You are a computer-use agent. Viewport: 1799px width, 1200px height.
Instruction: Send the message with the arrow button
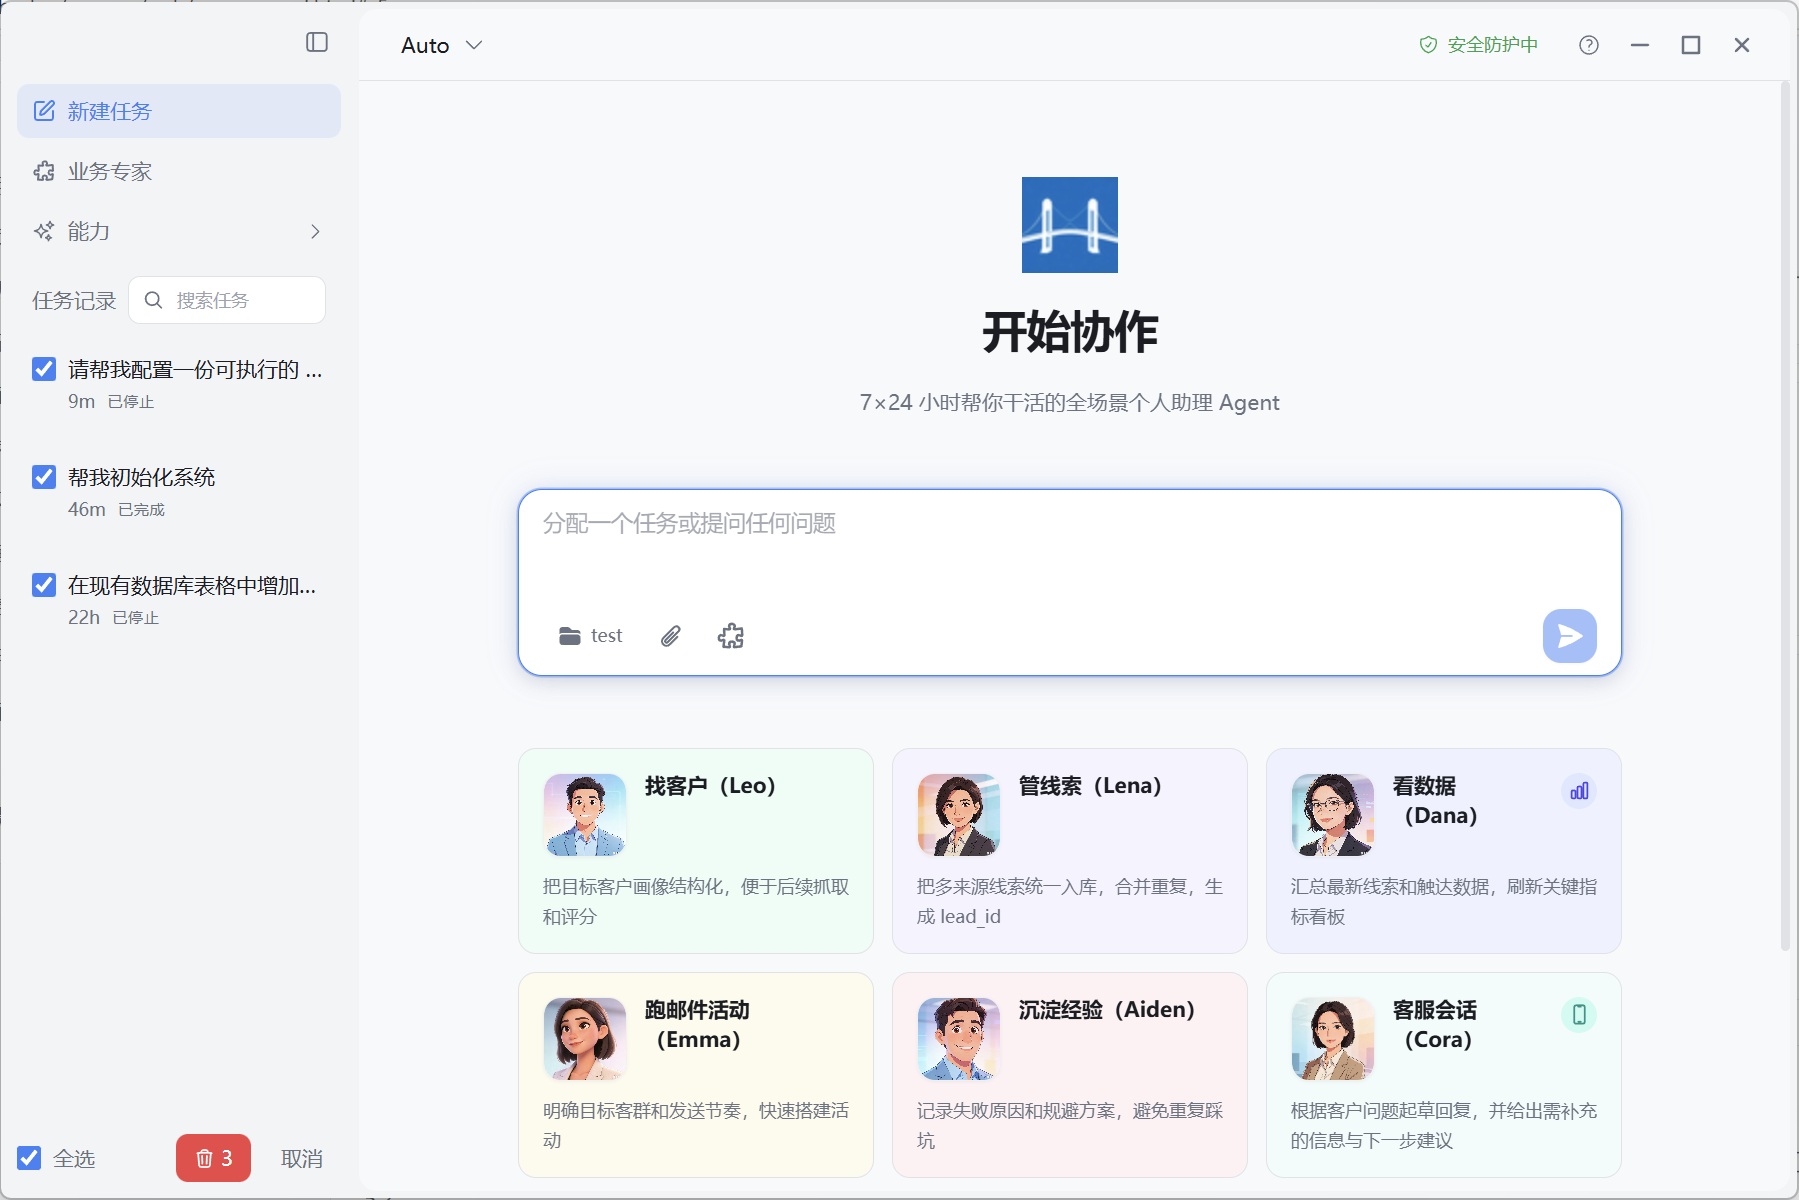(1570, 636)
